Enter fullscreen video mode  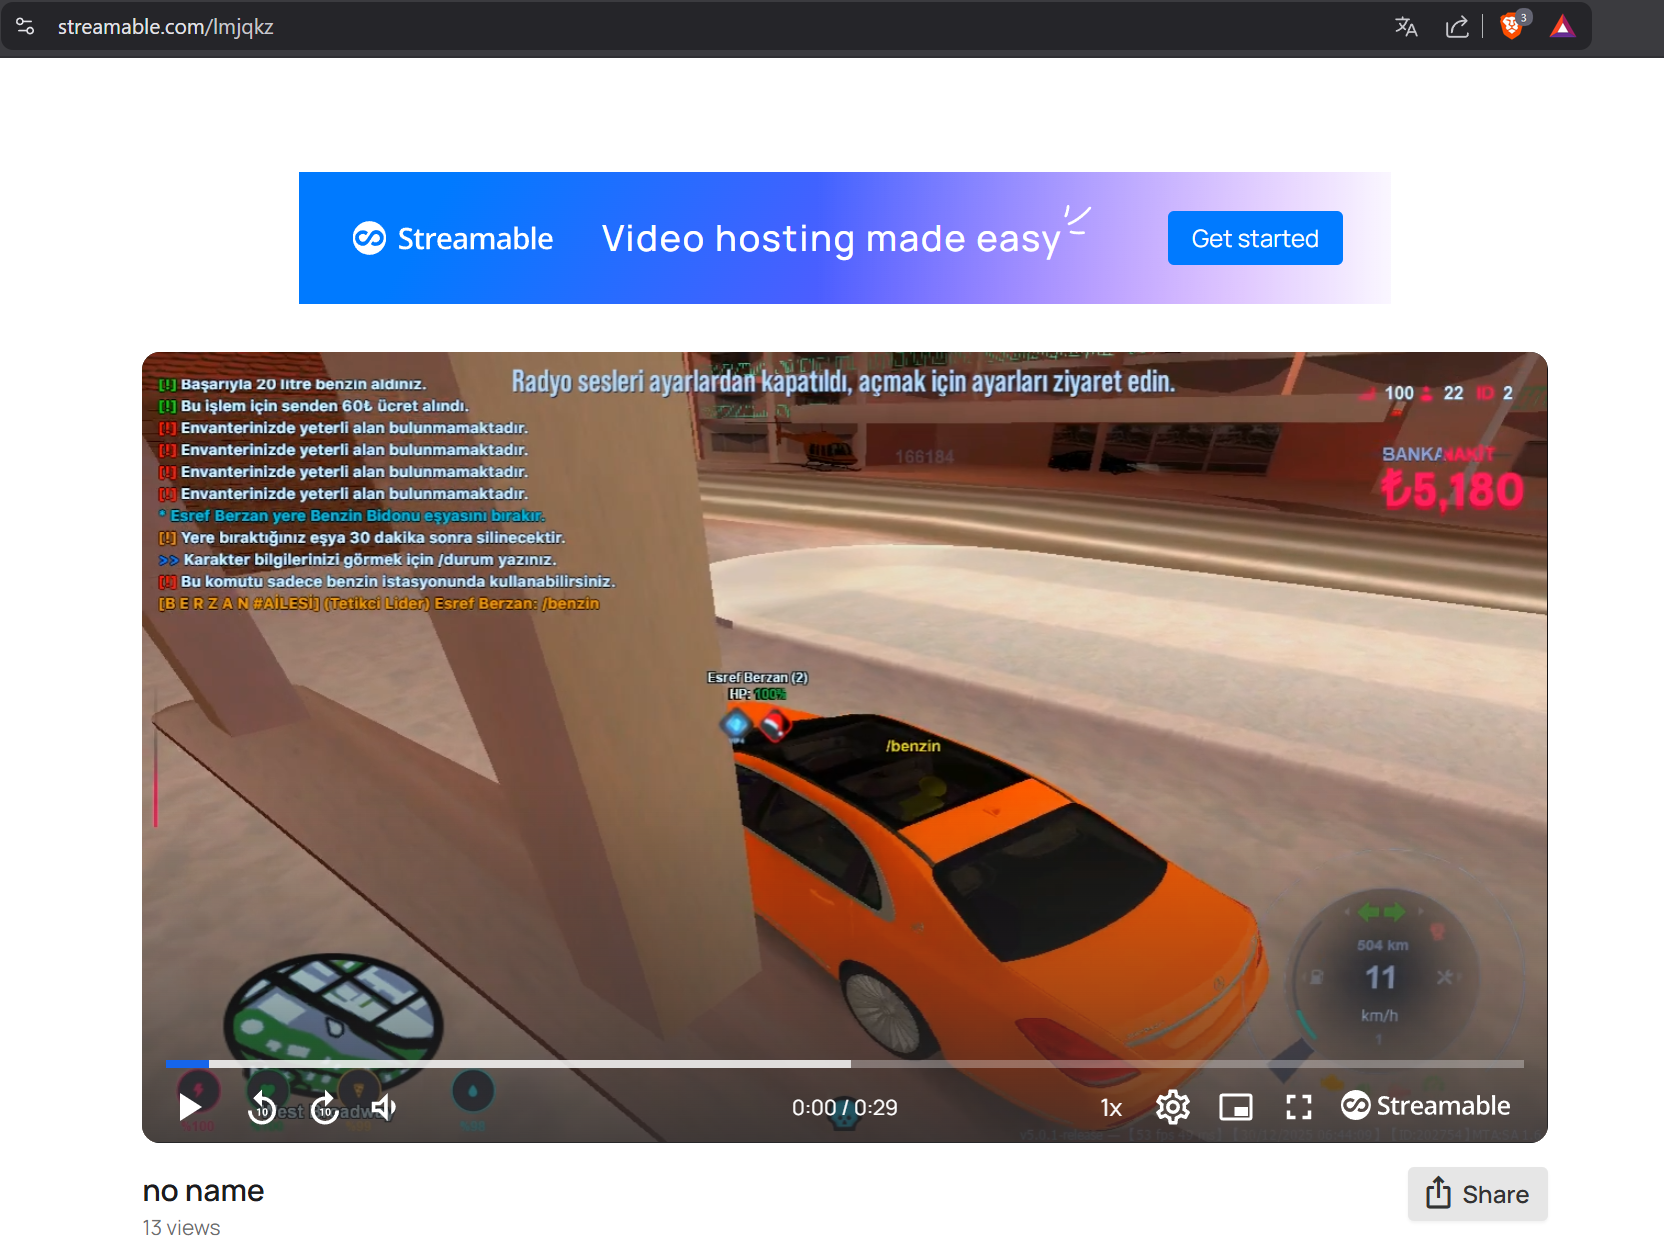(x=1299, y=1107)
